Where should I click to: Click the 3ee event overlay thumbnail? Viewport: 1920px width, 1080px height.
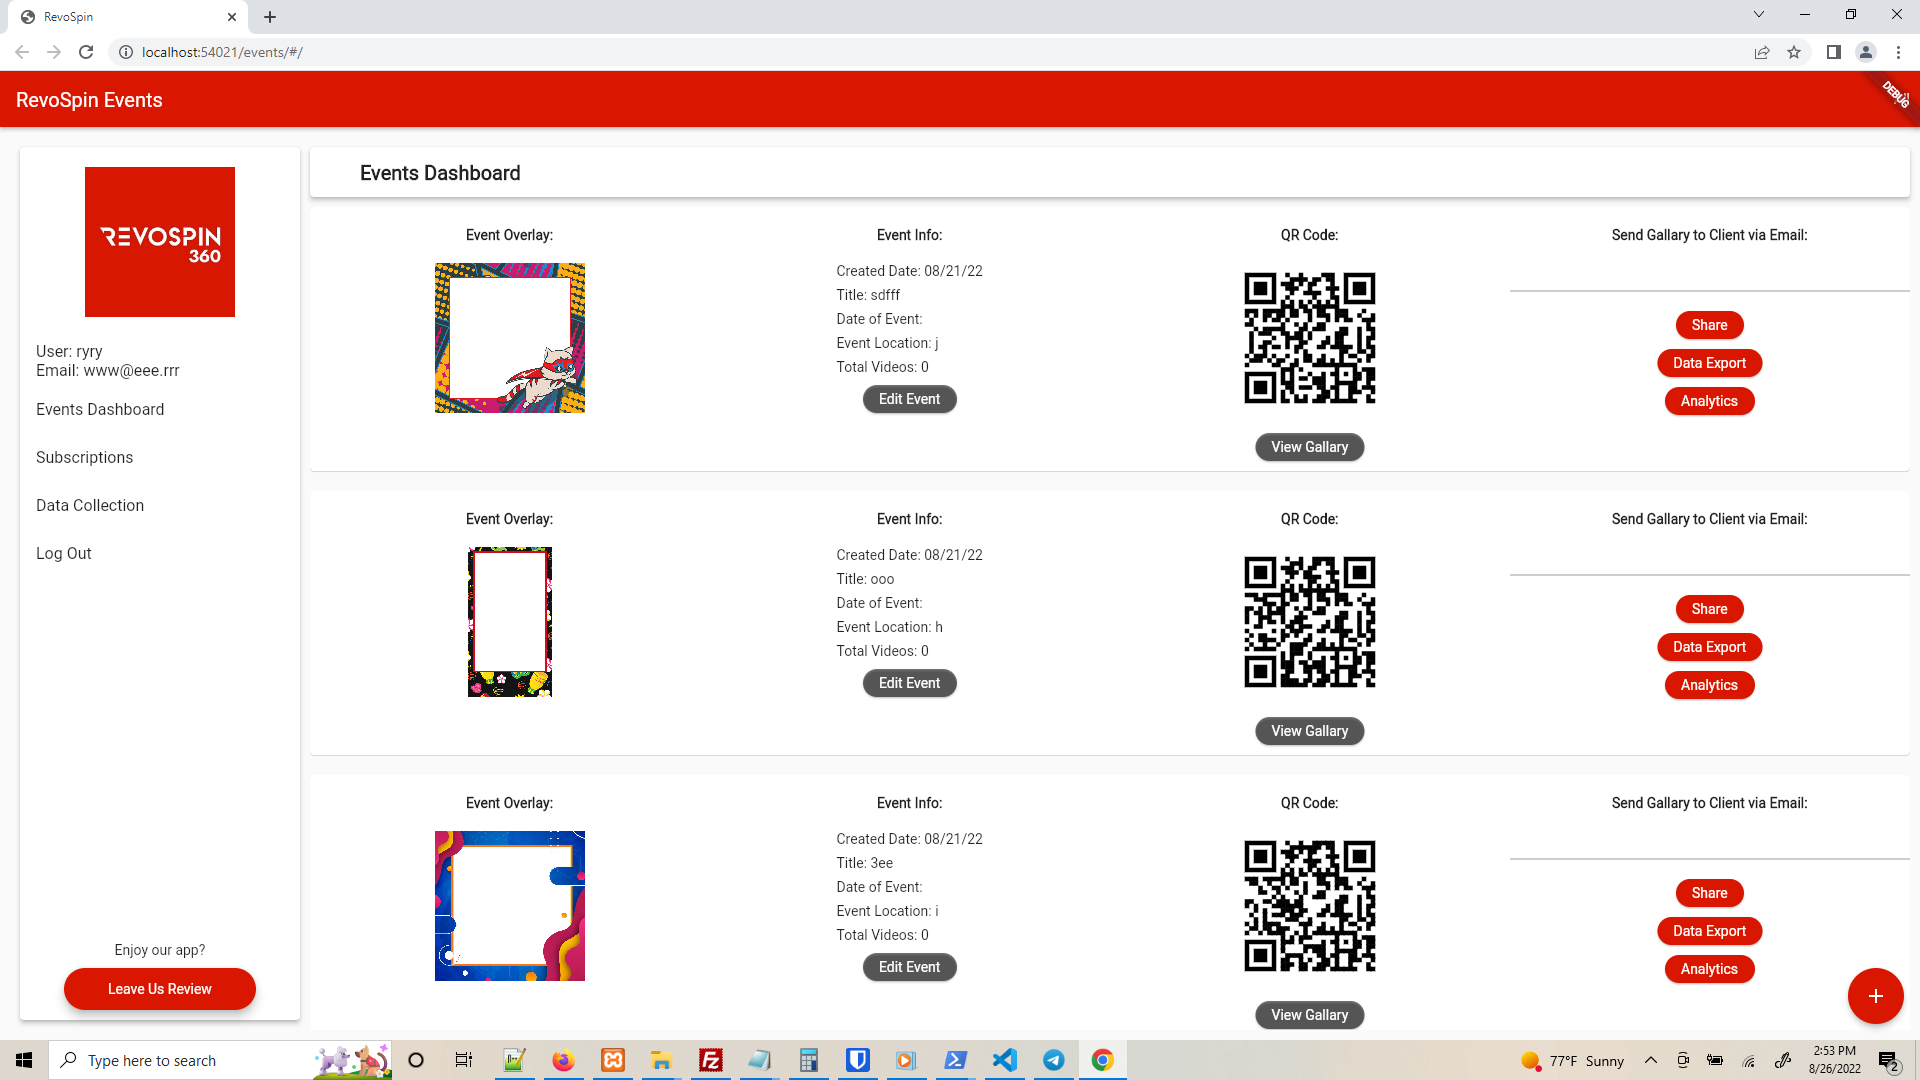click(x=510, y=906)
